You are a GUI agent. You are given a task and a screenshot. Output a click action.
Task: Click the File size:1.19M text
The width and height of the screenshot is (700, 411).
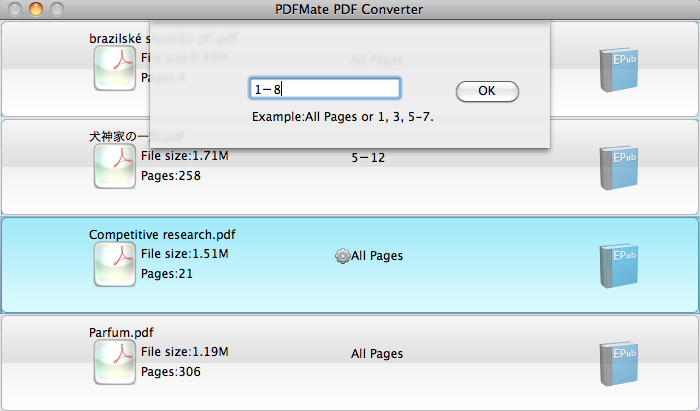point(185,352)
